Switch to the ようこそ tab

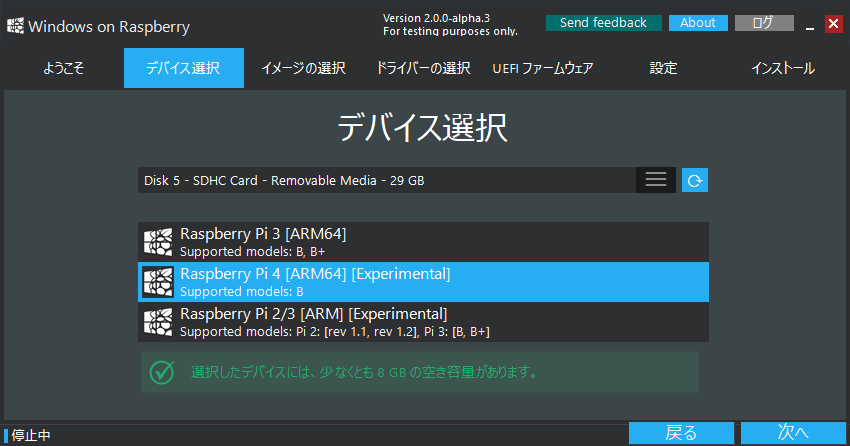pos(63,68)
